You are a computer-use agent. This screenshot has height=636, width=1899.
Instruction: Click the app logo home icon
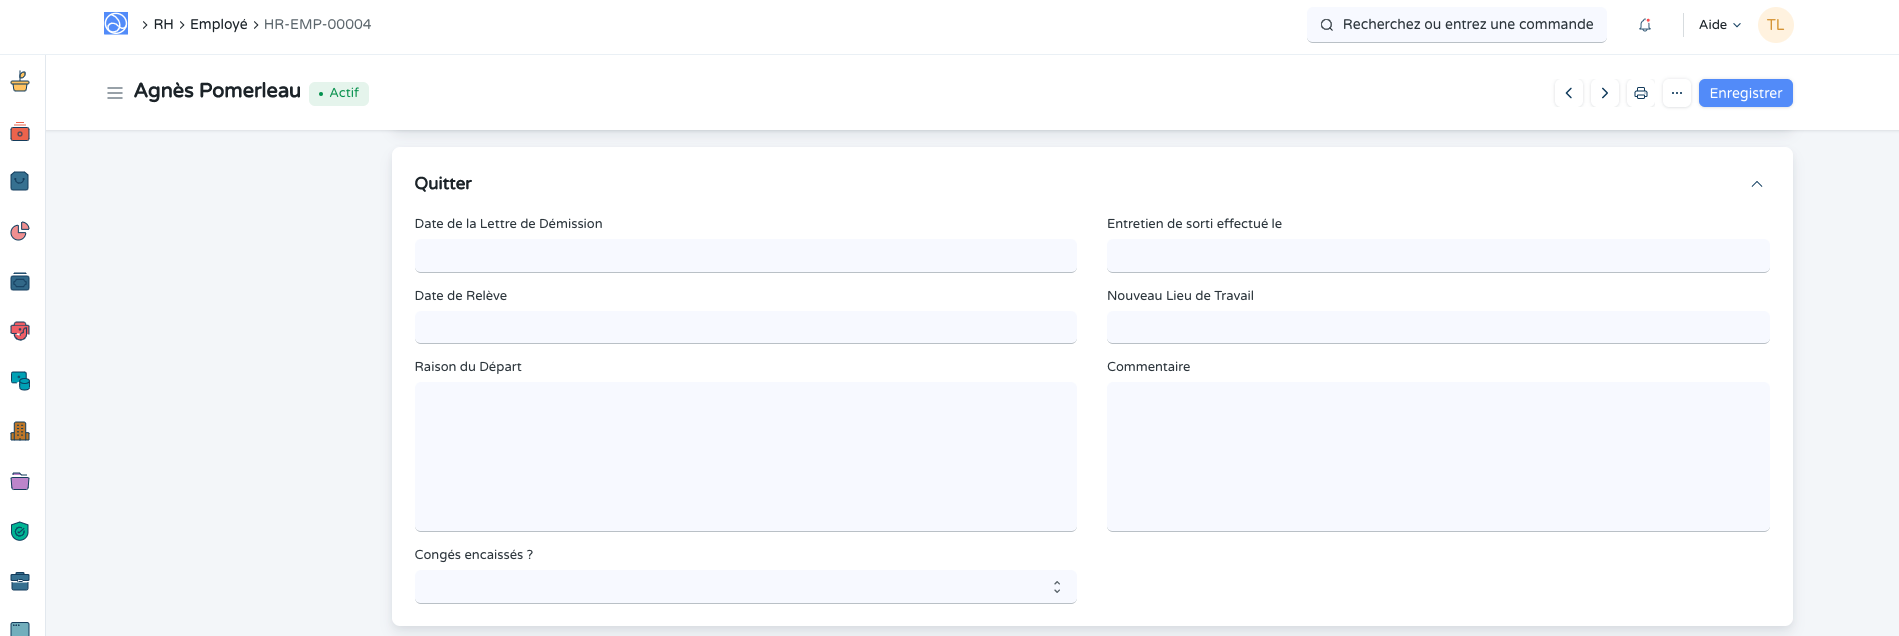(x=116, y=24)
